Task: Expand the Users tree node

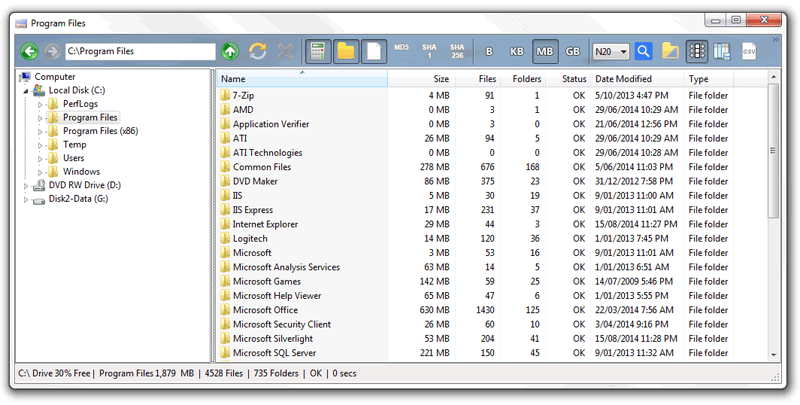Action: pyautogui.click(x=40, y=159)
